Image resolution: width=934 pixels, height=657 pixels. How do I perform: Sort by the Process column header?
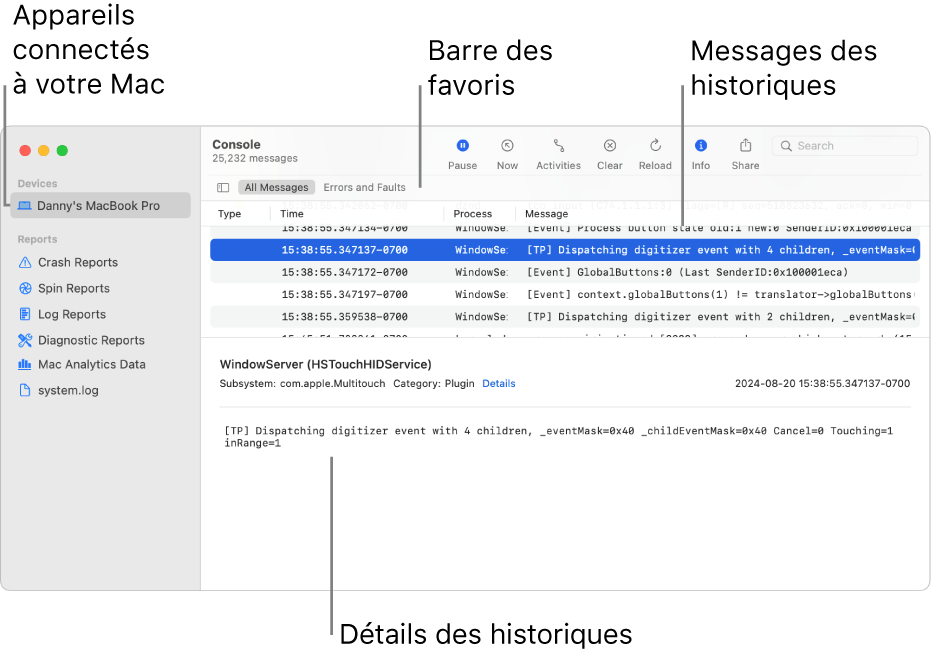[x=472, y=214]
